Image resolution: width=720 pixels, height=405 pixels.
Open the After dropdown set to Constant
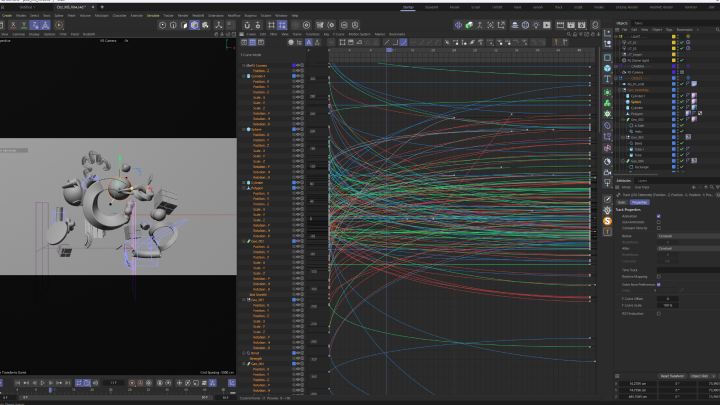coord(688,248)
